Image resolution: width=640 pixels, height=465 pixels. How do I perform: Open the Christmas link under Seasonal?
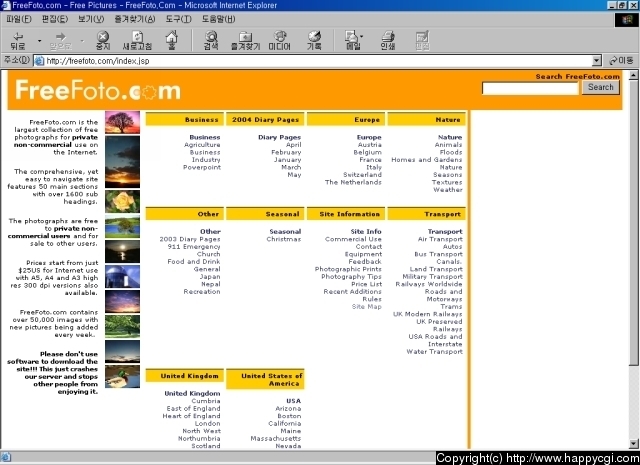point(284,239)
